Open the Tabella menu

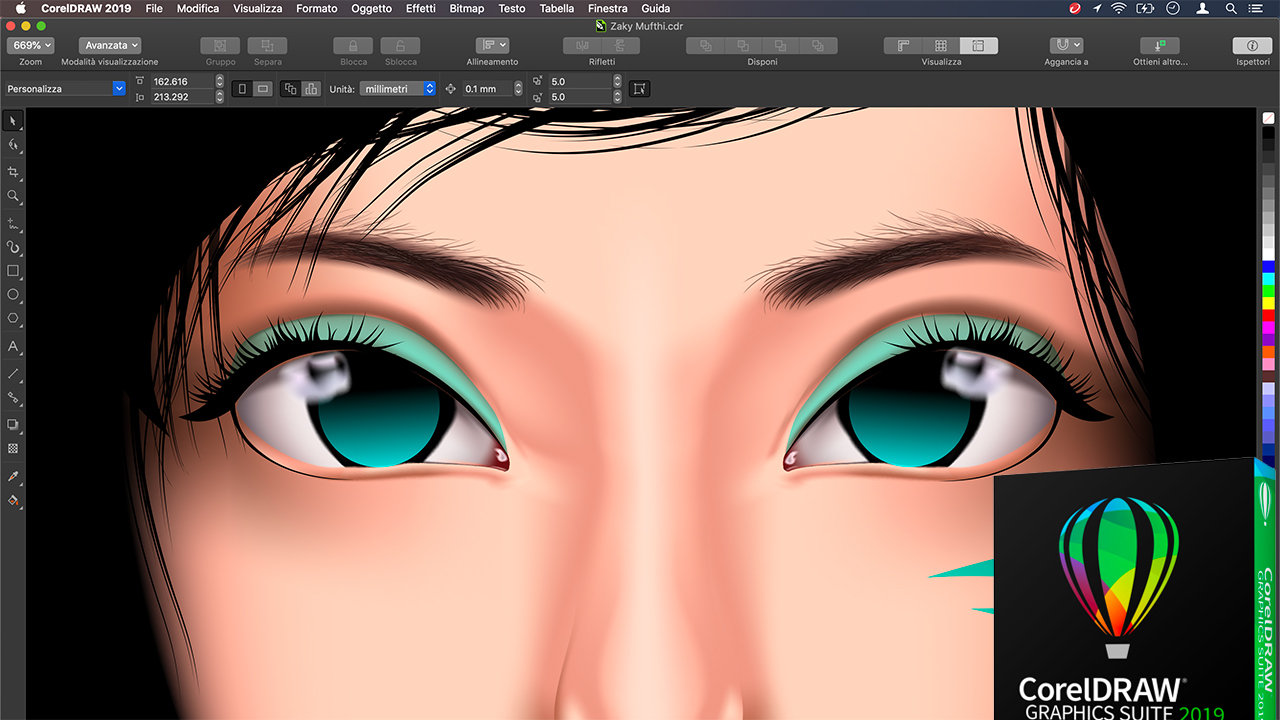[x=556, y=8]
